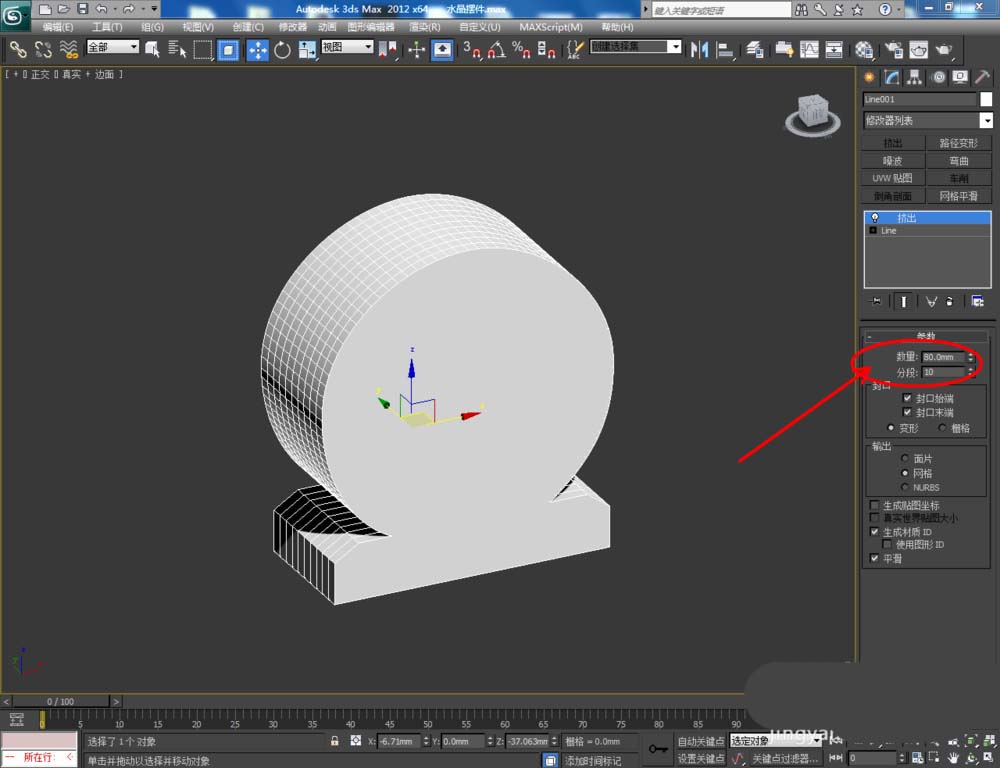Click the Mirror tool icon

pos(699,50)
